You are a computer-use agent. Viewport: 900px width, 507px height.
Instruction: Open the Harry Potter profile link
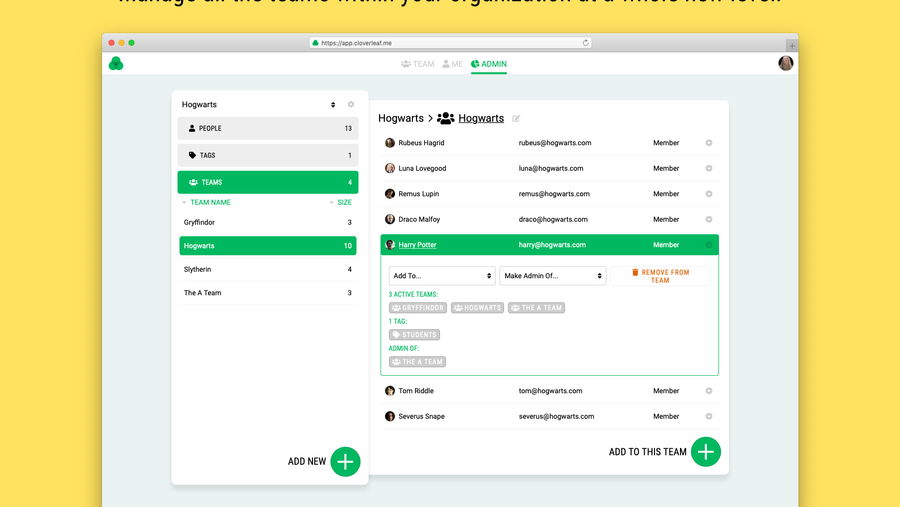coord(417,245)
